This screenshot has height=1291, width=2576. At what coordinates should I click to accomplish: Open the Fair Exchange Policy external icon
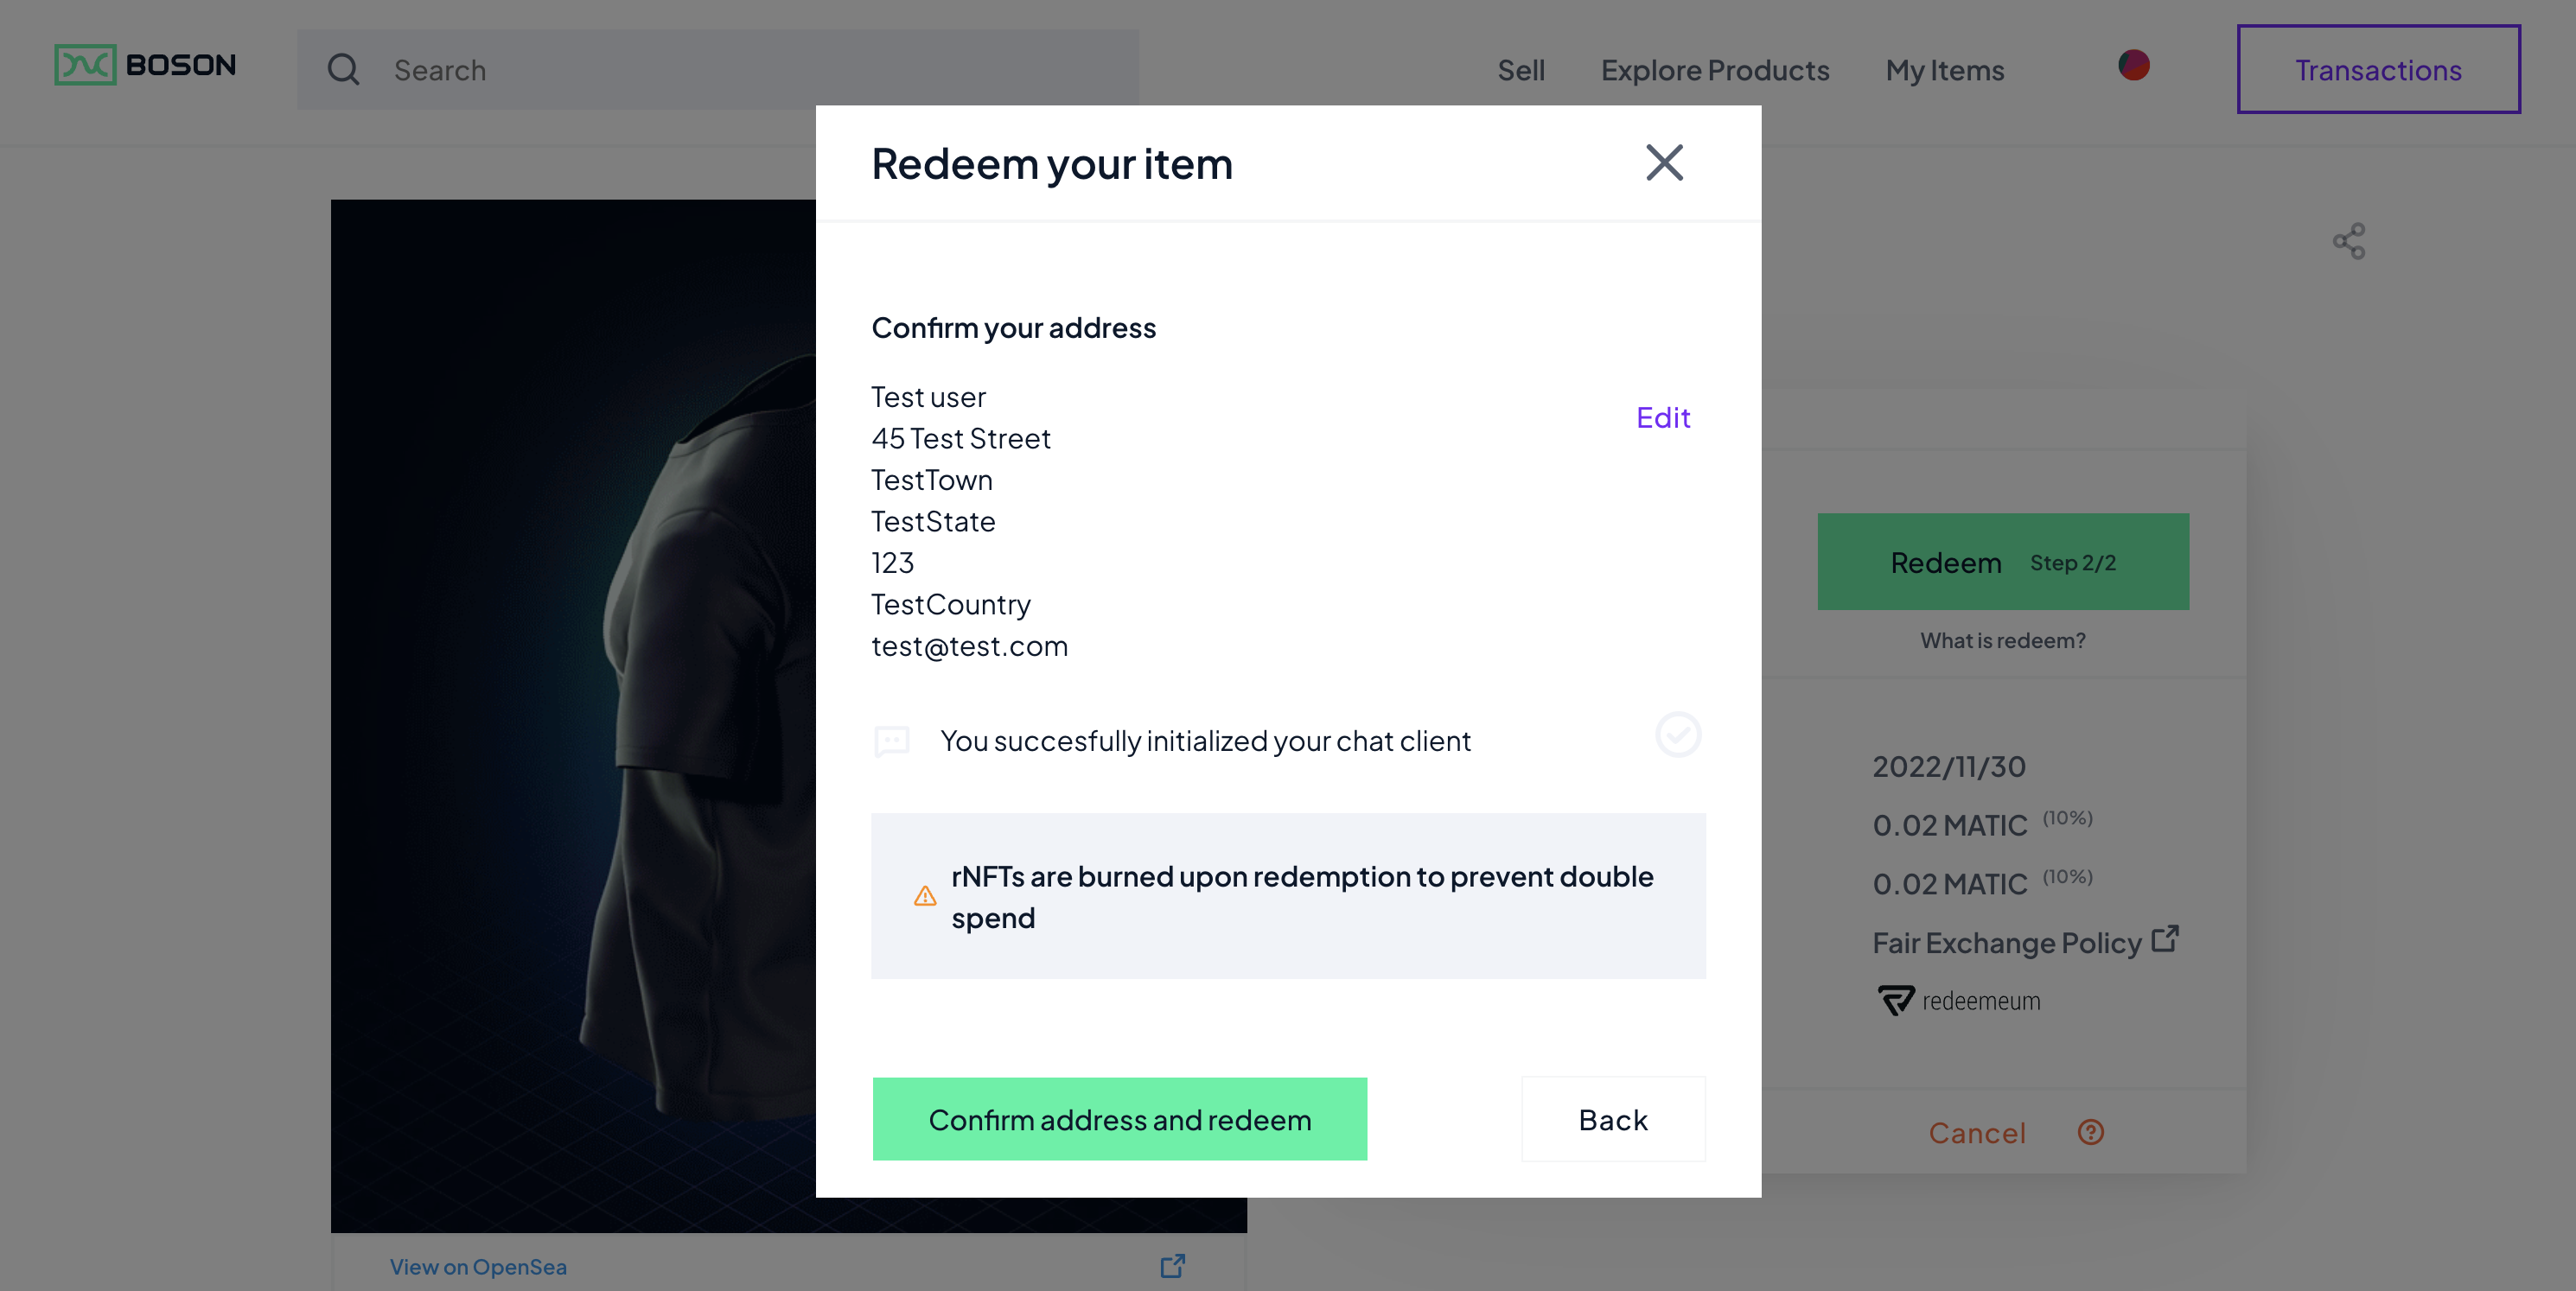(x=2165, y=939)
